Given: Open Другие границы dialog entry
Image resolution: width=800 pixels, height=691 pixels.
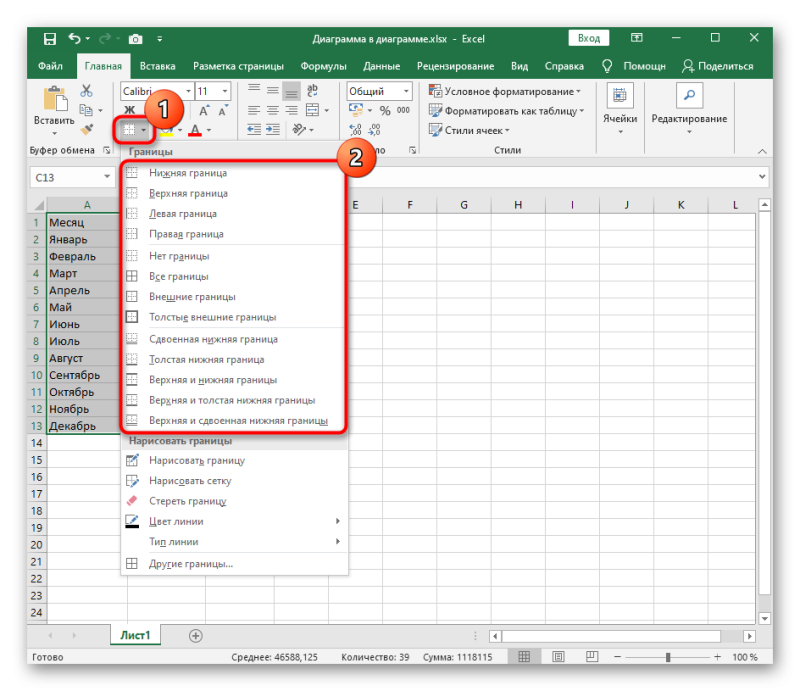Looking at the screenshot, I should point(235,564).
